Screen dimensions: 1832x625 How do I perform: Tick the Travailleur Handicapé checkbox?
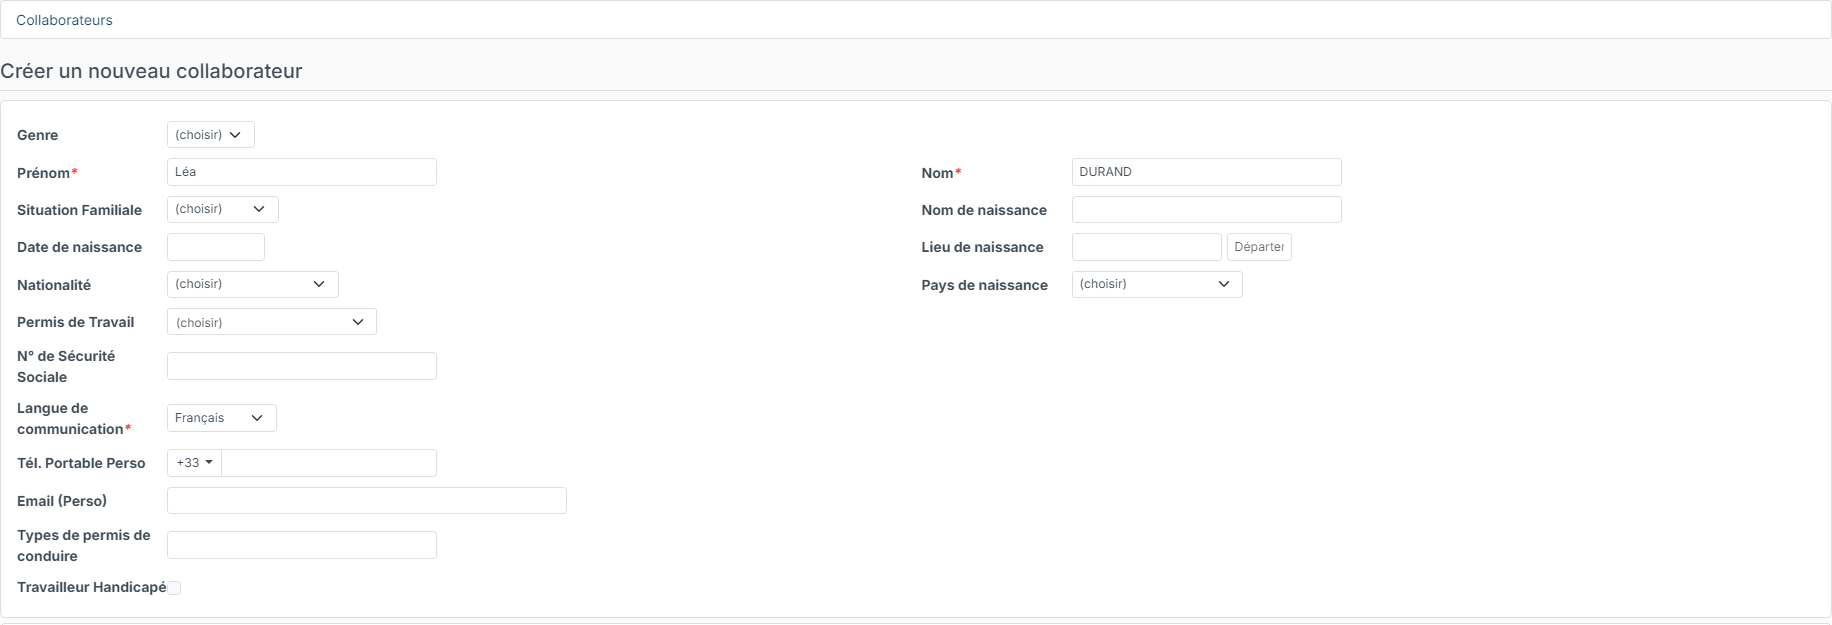[x=174, y=588]
